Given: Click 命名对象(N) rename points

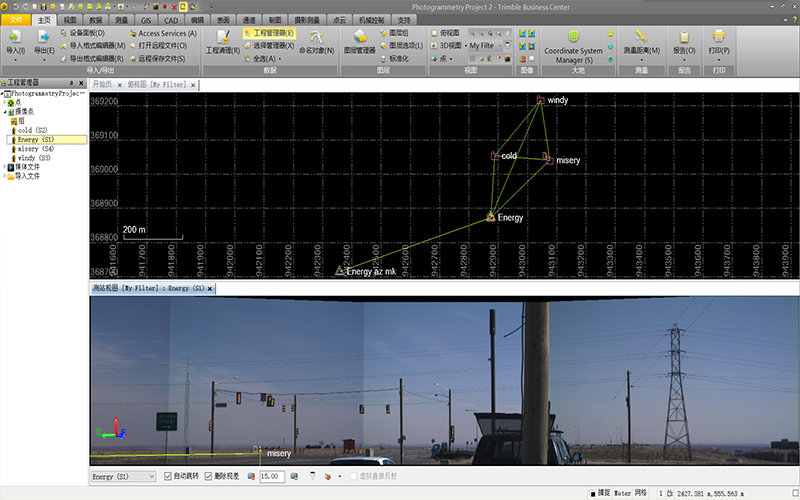Looking at the screenshot, I should [x=316, y=42].
